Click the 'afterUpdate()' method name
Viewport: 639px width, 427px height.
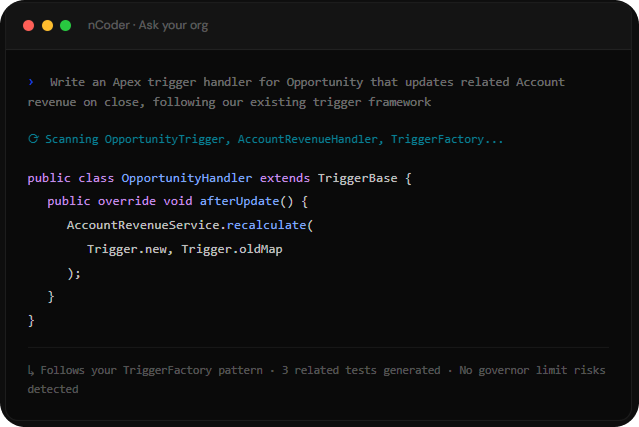click(x=246, y=201)
